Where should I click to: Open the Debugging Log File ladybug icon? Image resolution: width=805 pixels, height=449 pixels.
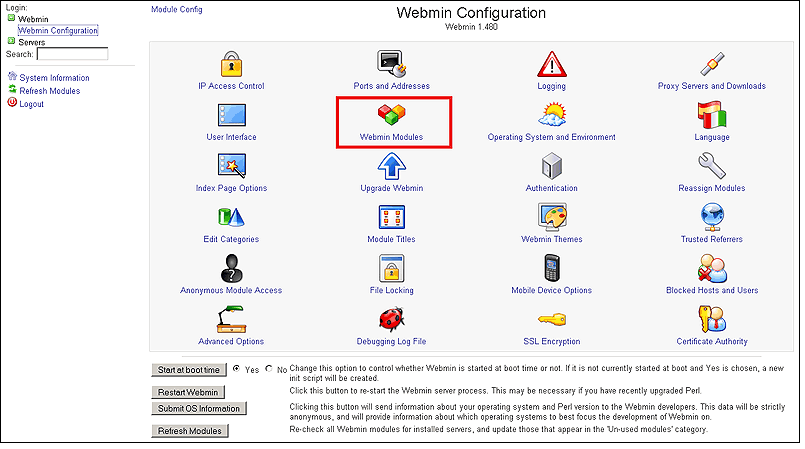click(x=392, y=319)
